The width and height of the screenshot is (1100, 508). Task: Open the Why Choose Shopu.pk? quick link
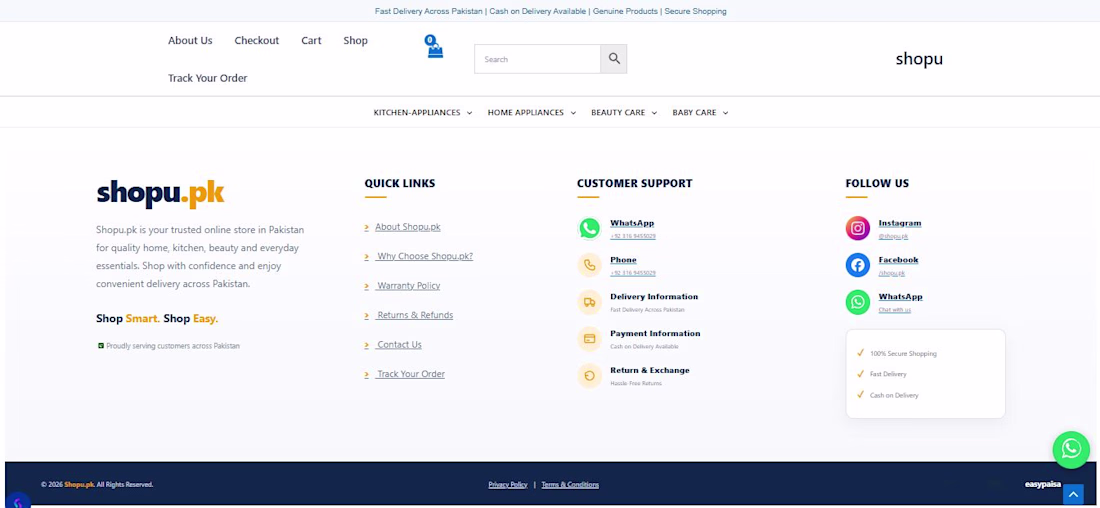[424, 256]
